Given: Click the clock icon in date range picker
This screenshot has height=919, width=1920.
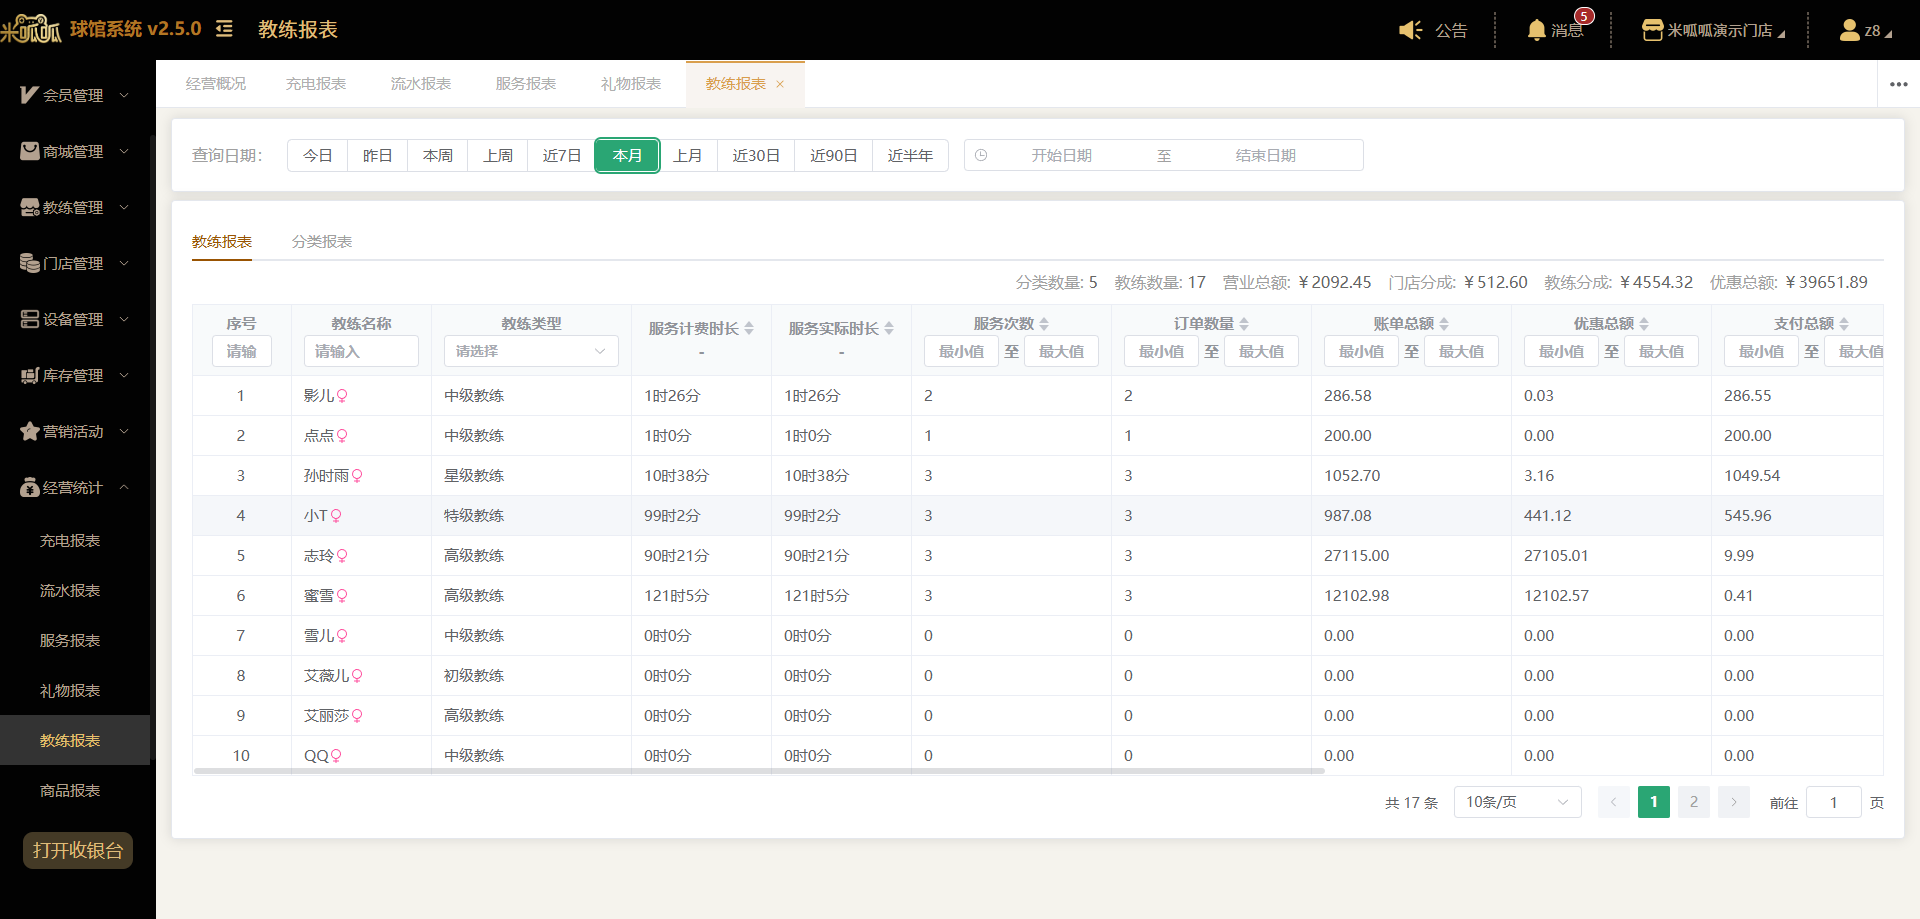Looking at the screenshot, I should tap(981, 155).
